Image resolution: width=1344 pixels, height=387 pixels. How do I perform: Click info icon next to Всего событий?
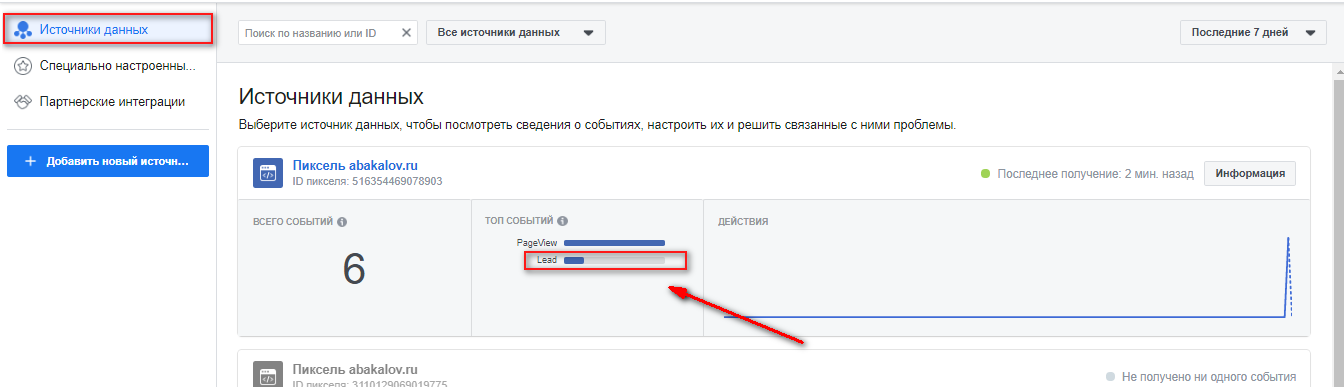342,222
